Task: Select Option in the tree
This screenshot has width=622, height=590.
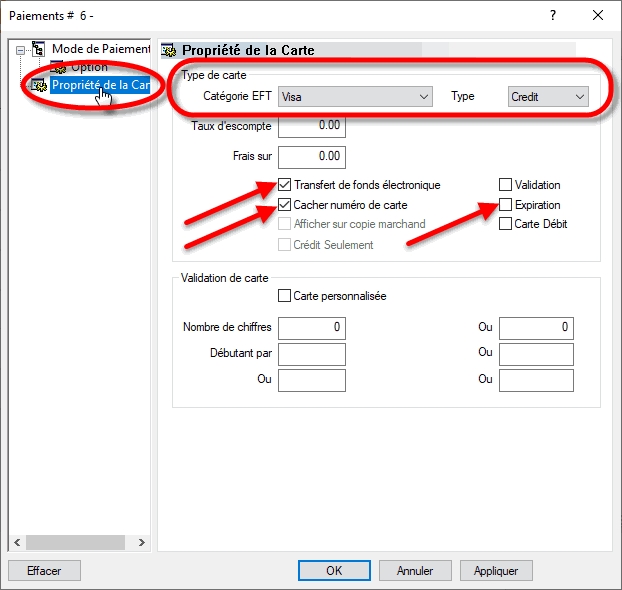Action: [x=89, y=67]
